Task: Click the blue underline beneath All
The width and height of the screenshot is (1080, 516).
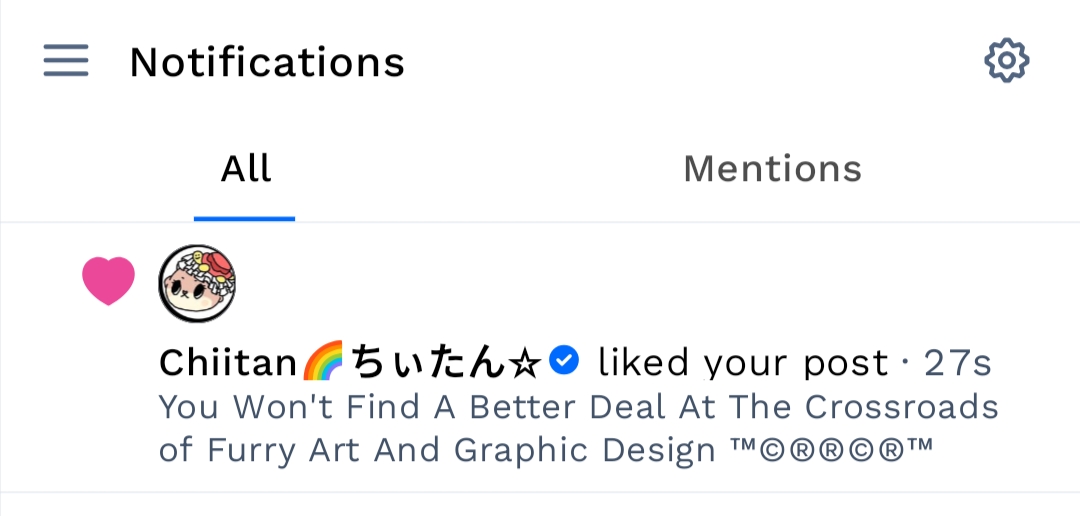Action: (x=244, y=218)
